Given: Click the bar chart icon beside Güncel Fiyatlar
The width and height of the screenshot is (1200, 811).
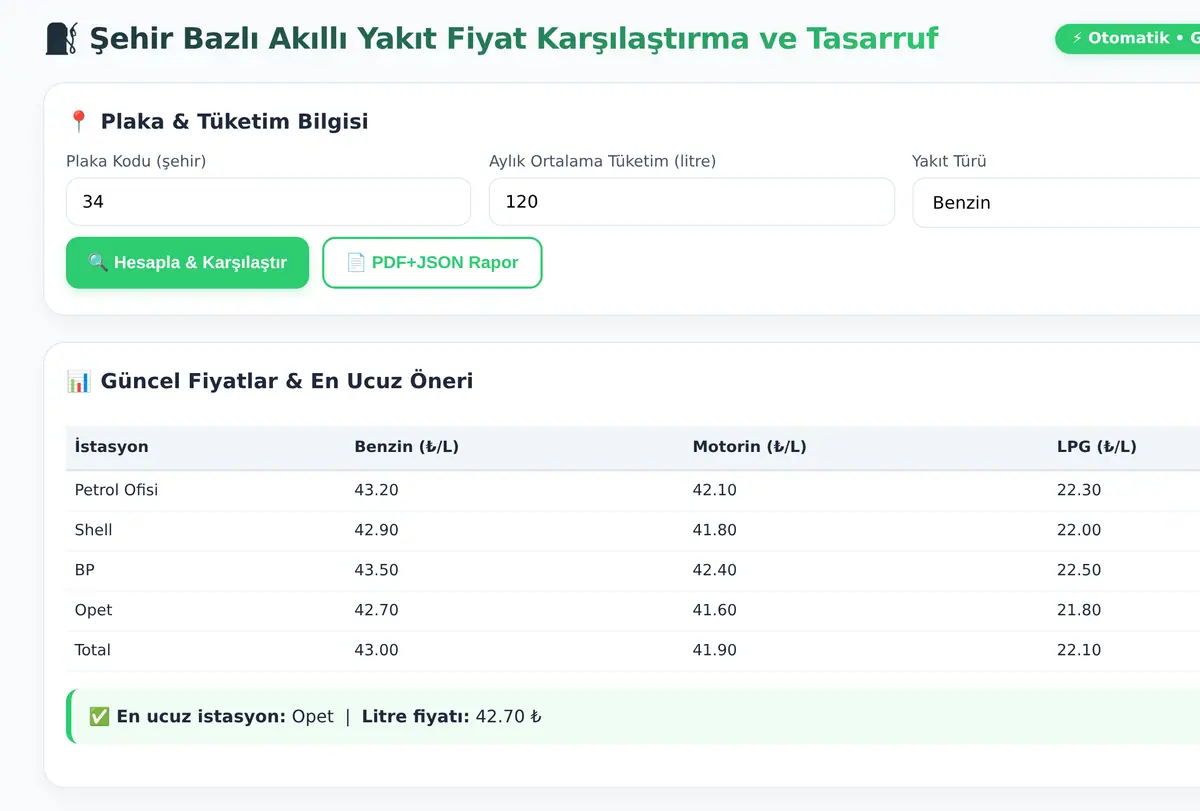Looking at the screenshot, I should 78,381.
